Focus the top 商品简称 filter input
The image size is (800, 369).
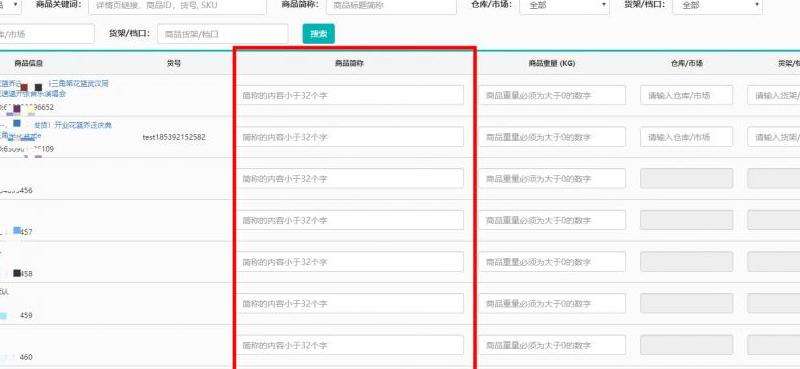pos(391,6)
